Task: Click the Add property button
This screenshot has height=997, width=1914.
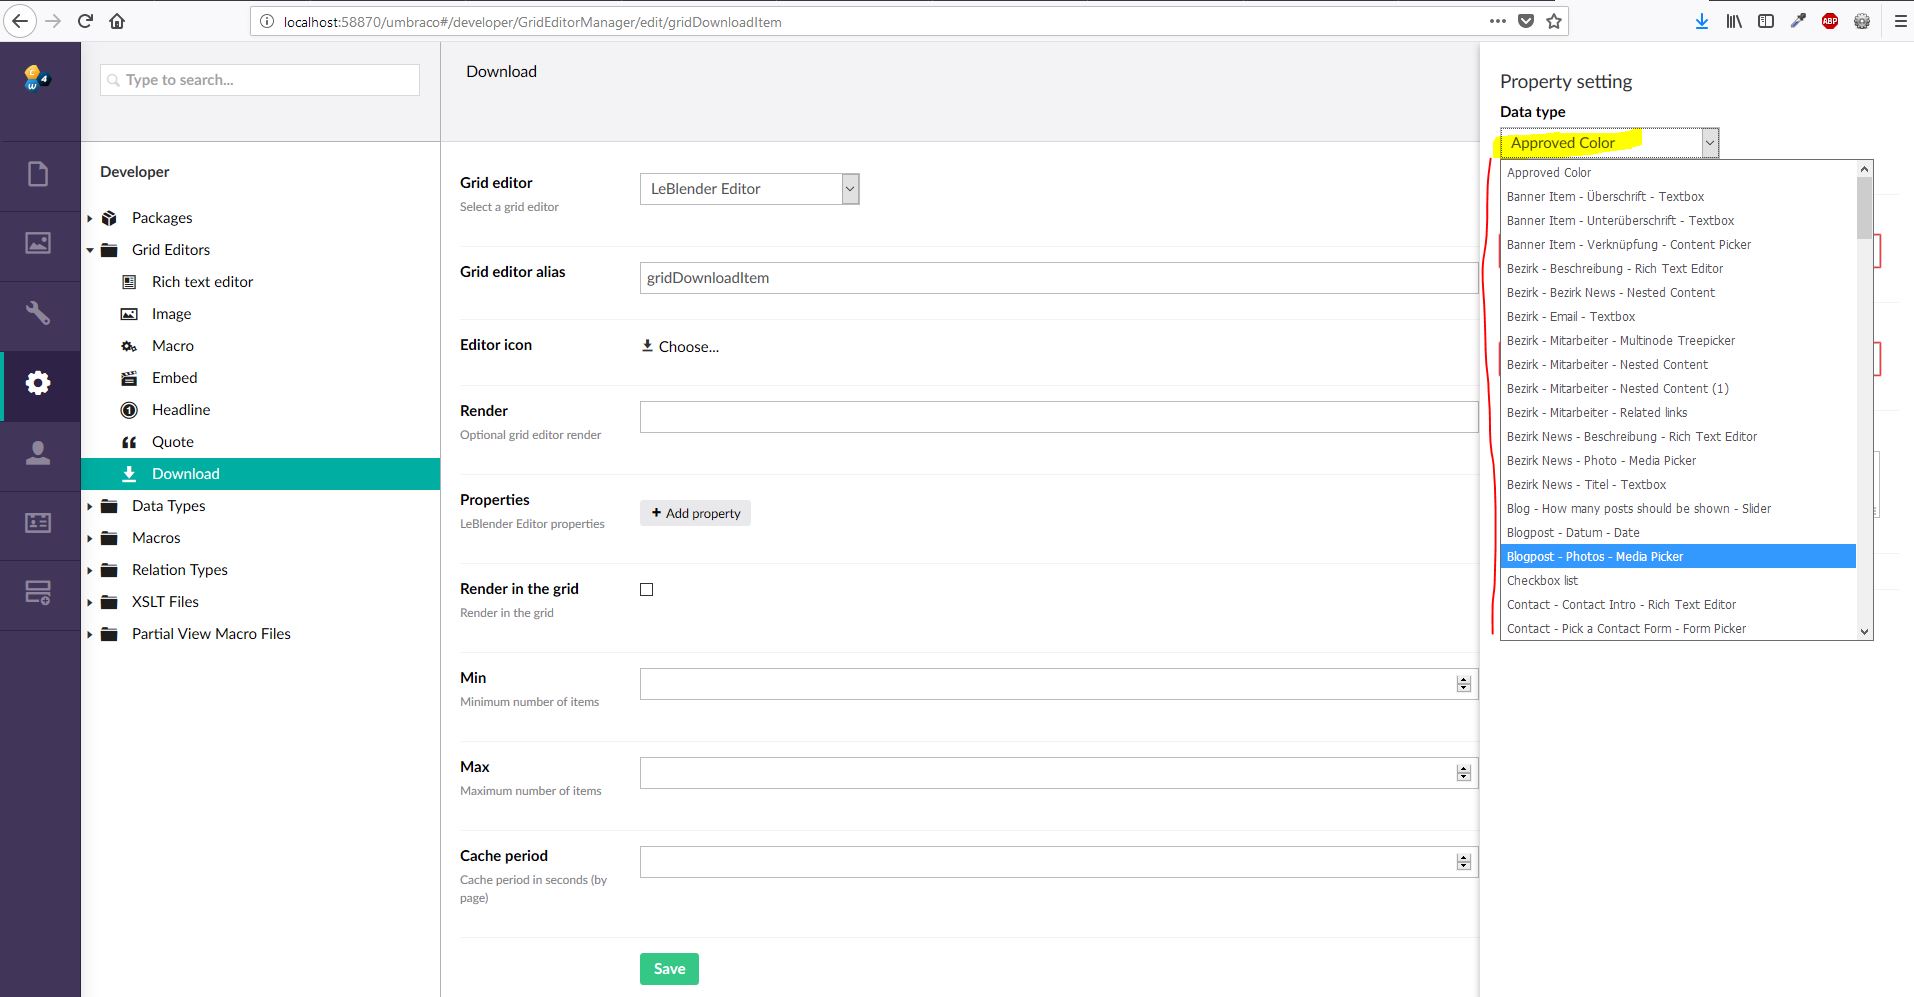Action: point(695,513)
